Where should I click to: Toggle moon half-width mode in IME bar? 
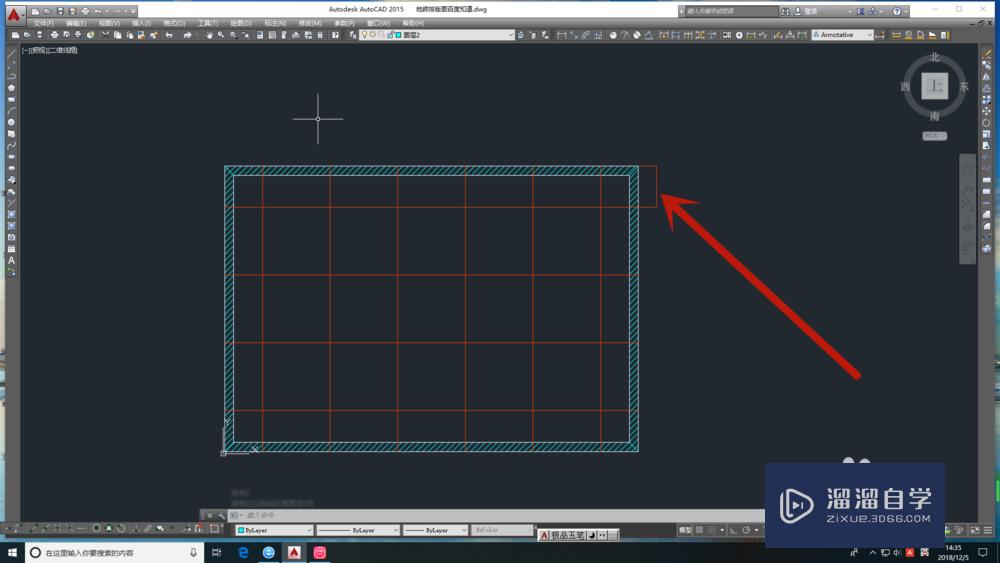click(x=592, y=535)
